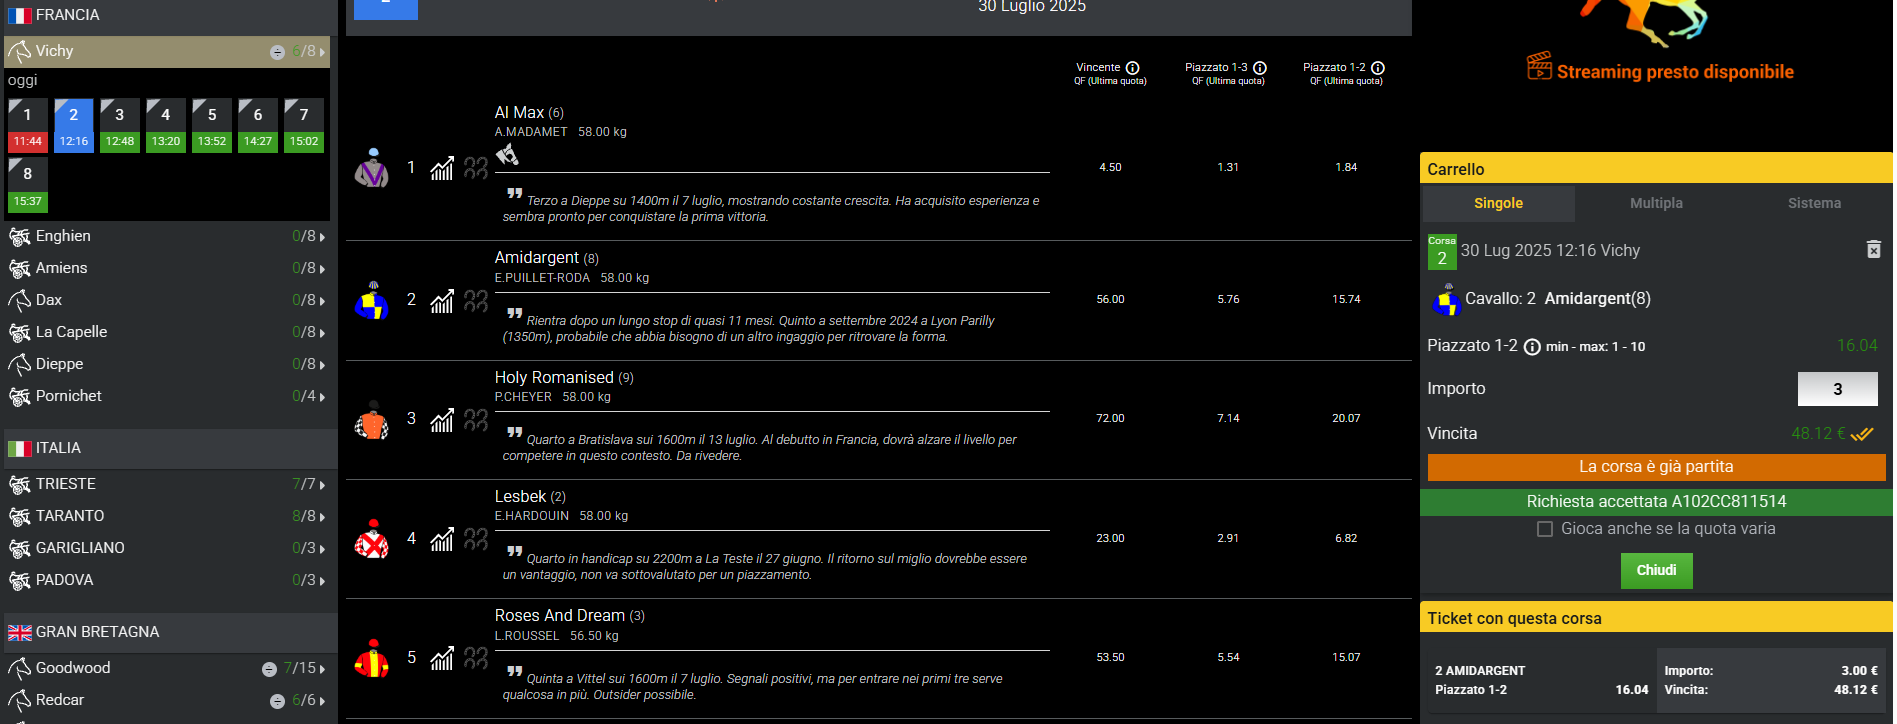Screen dimensions: 1897x724
Task: Open the statistics chart icon for Al Max
Action: pyautogui.click(x=442, y=168)
